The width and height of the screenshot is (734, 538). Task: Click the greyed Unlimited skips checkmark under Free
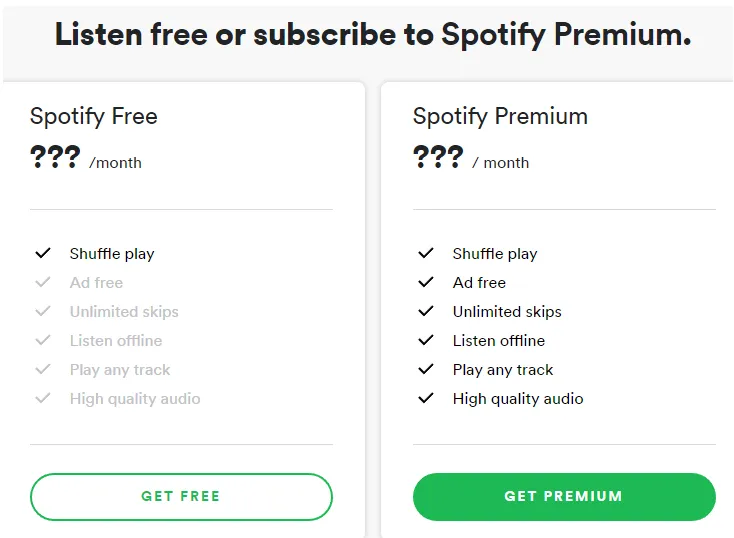tap(43, 311)
